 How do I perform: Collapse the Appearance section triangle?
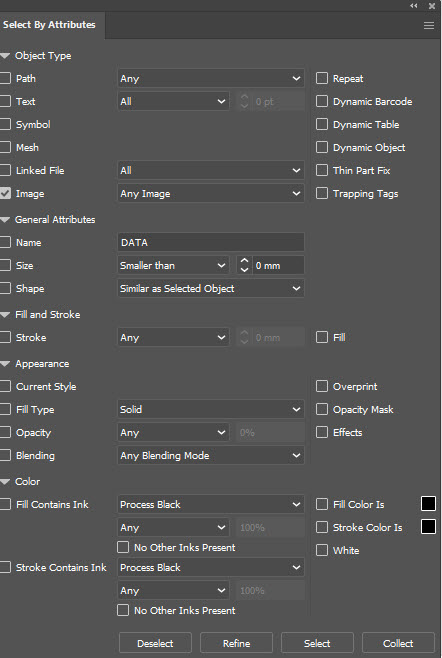[x=5, y=364]
